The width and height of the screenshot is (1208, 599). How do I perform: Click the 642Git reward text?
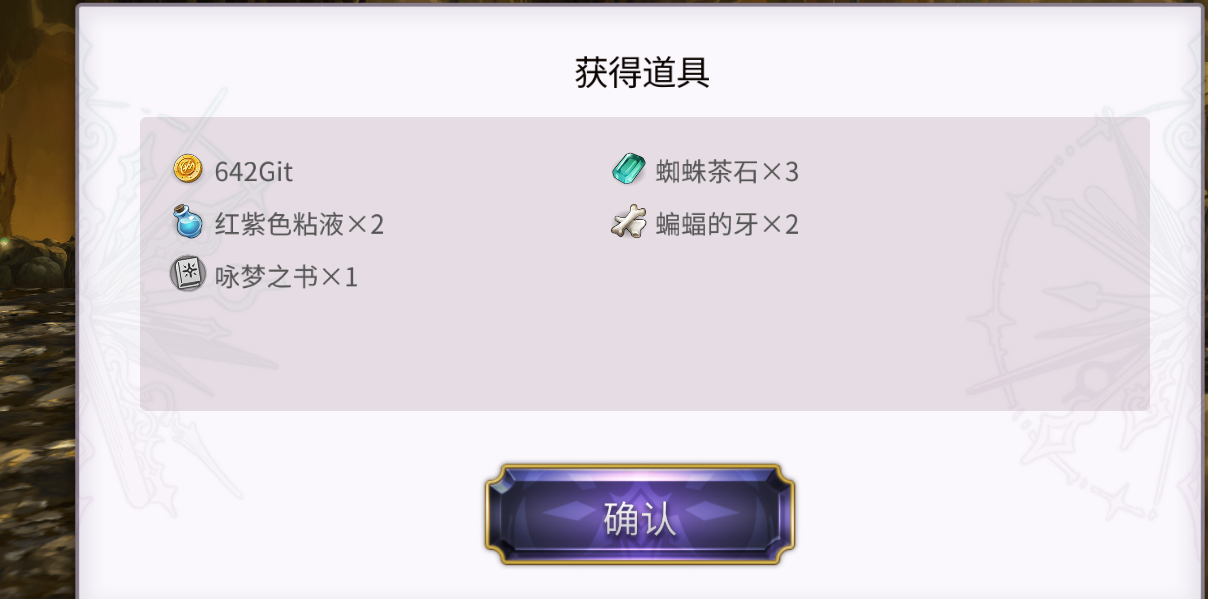[x=254, y=172]
